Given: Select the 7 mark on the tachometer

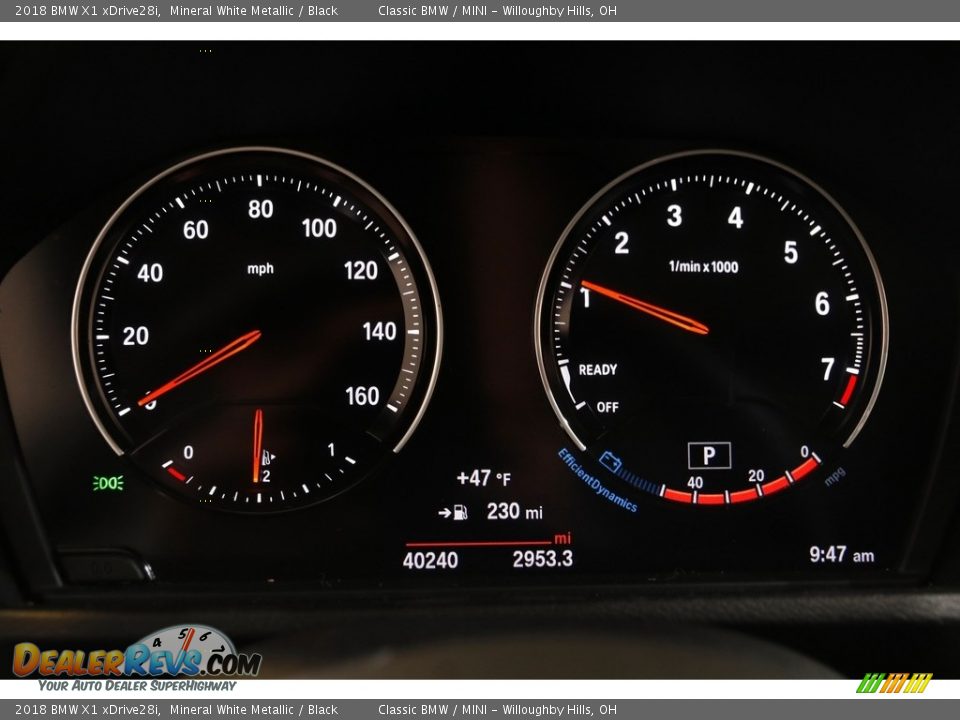Looking at the screenshot, I should 828,369.
